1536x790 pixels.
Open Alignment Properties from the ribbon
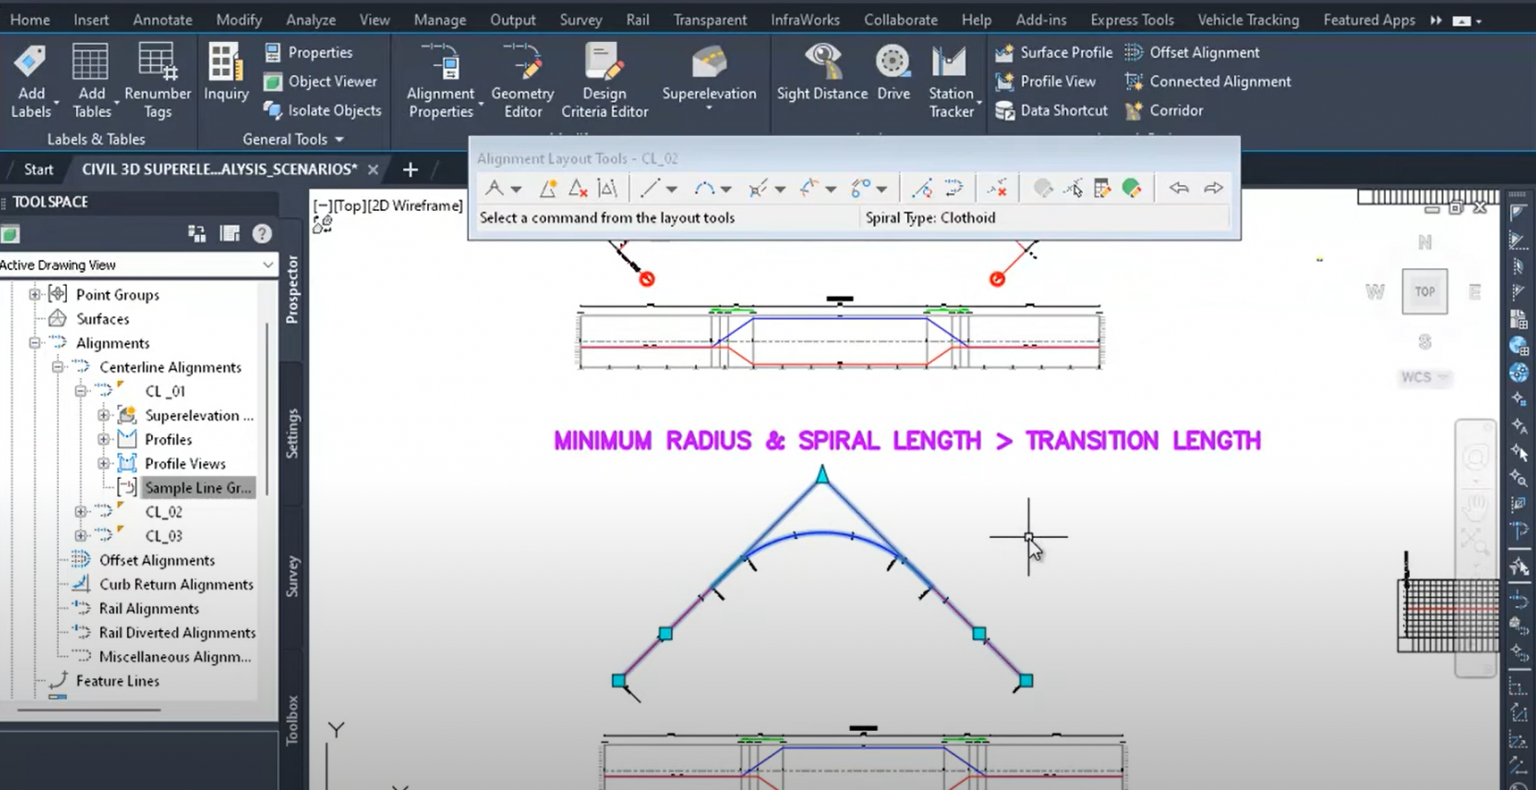[x=440, y=64]
